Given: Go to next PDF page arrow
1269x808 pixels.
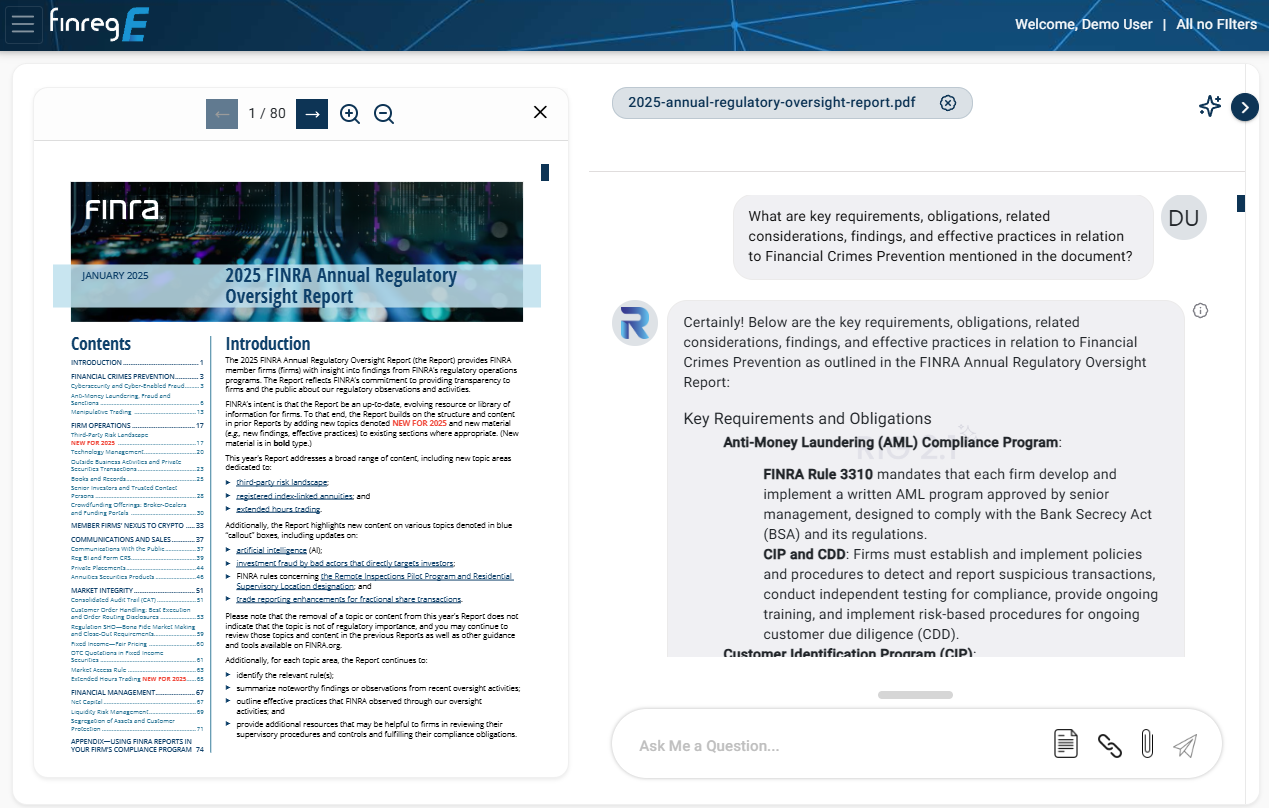Looking at the screenshot, I should [x=312, y=114].
